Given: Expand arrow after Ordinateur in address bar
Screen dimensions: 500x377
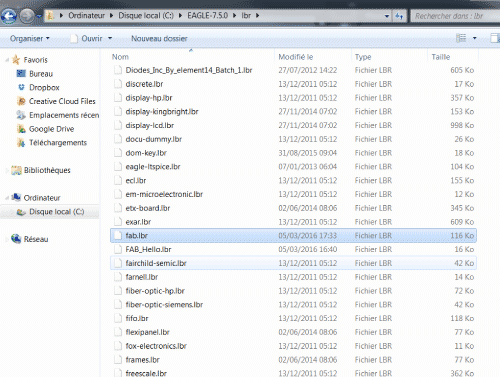Looking at the screenshot, I should (x=111, y=15).
